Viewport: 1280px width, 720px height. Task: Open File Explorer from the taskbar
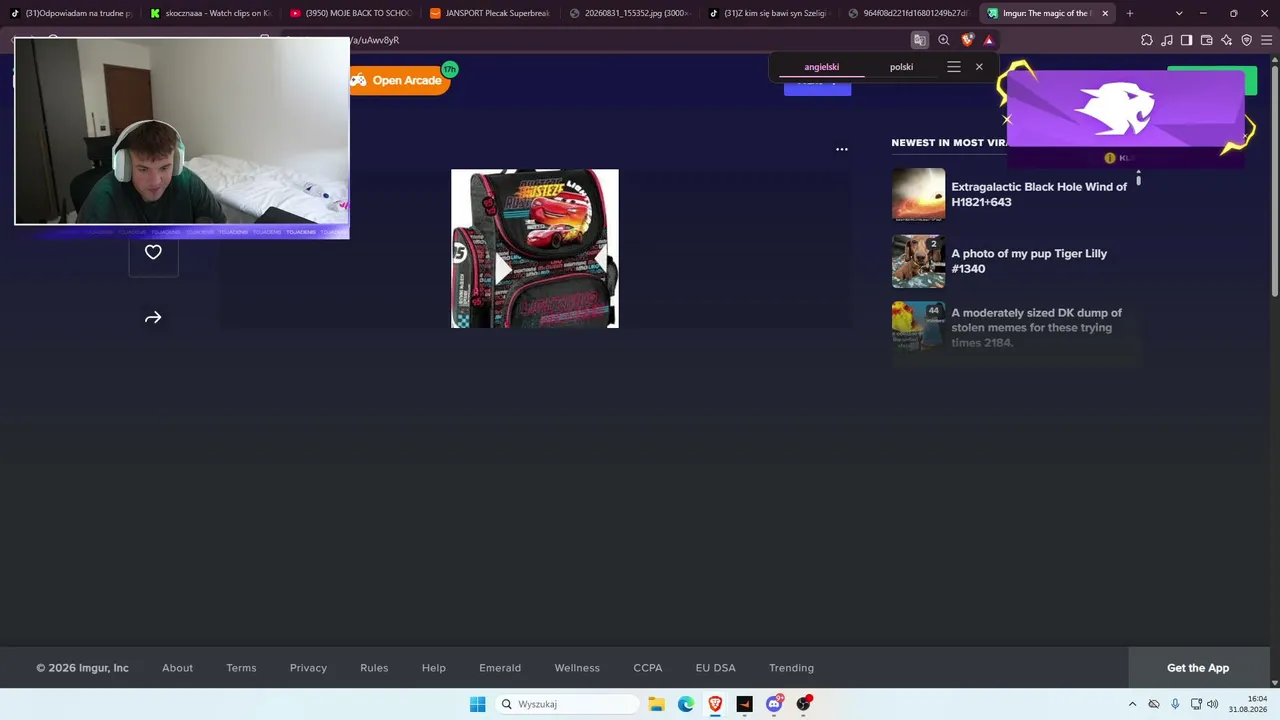(x=656, y=704)
